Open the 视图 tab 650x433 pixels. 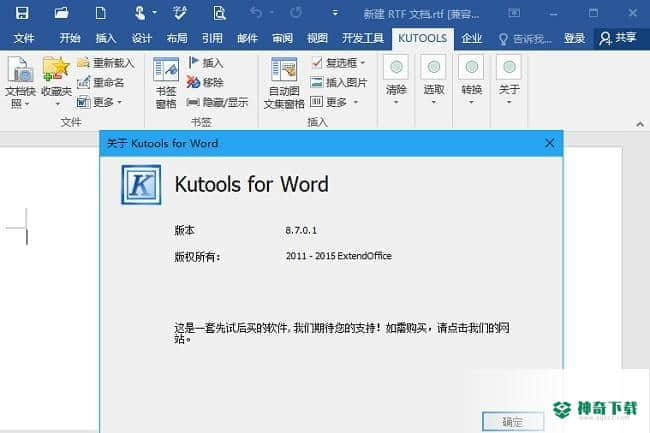click(317, 39)
